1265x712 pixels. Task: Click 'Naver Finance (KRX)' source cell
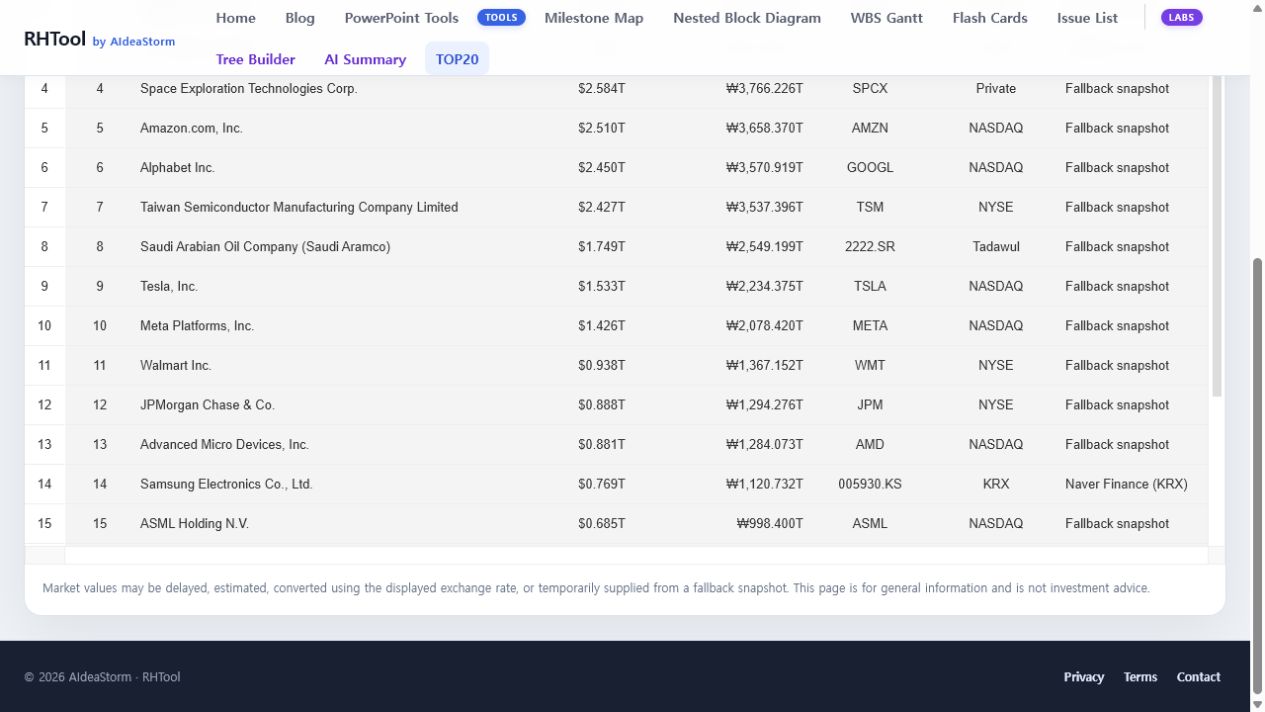[x=1126, y=483]
